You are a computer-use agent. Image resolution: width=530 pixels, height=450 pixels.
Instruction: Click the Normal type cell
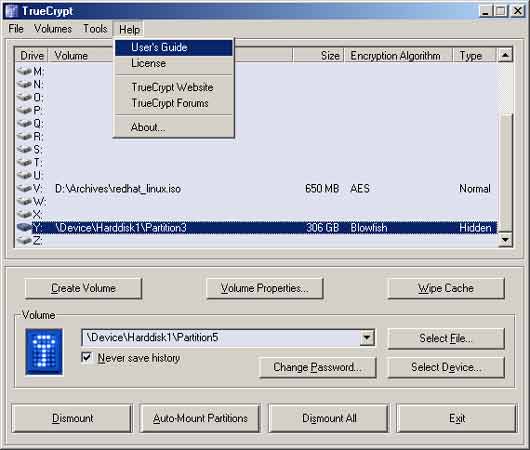[475, 188]
